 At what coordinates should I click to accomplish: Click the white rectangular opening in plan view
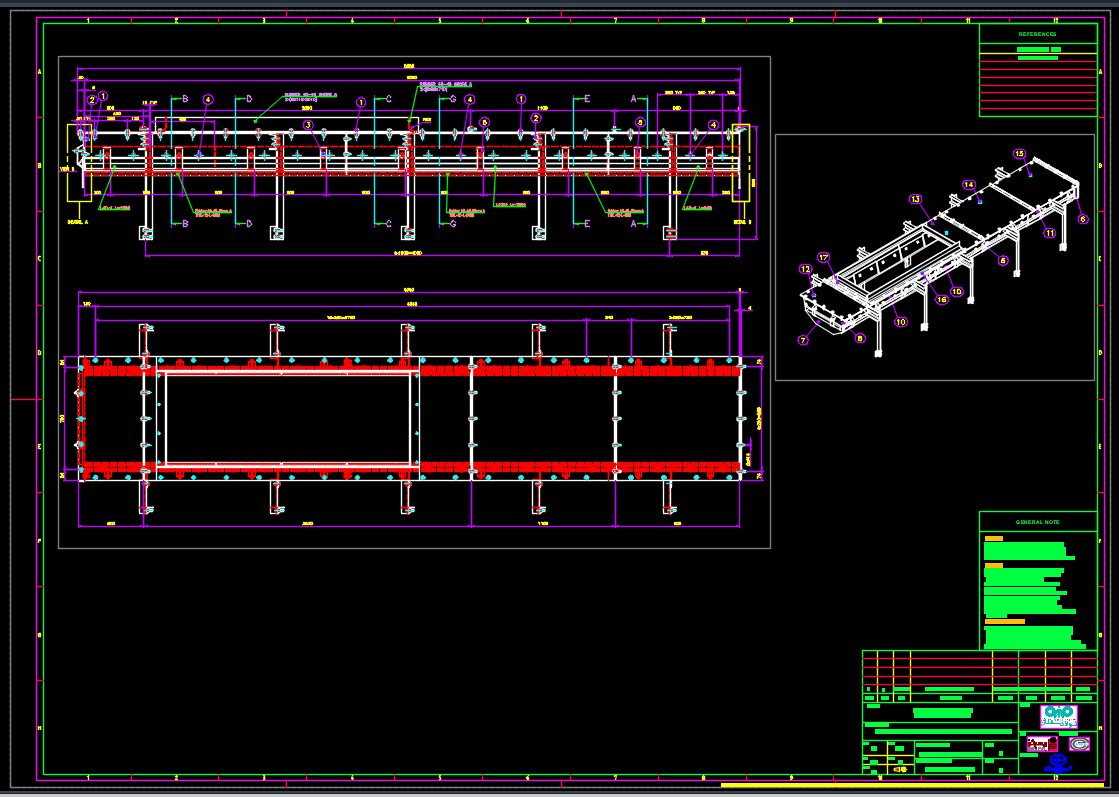tap(287, 418)
